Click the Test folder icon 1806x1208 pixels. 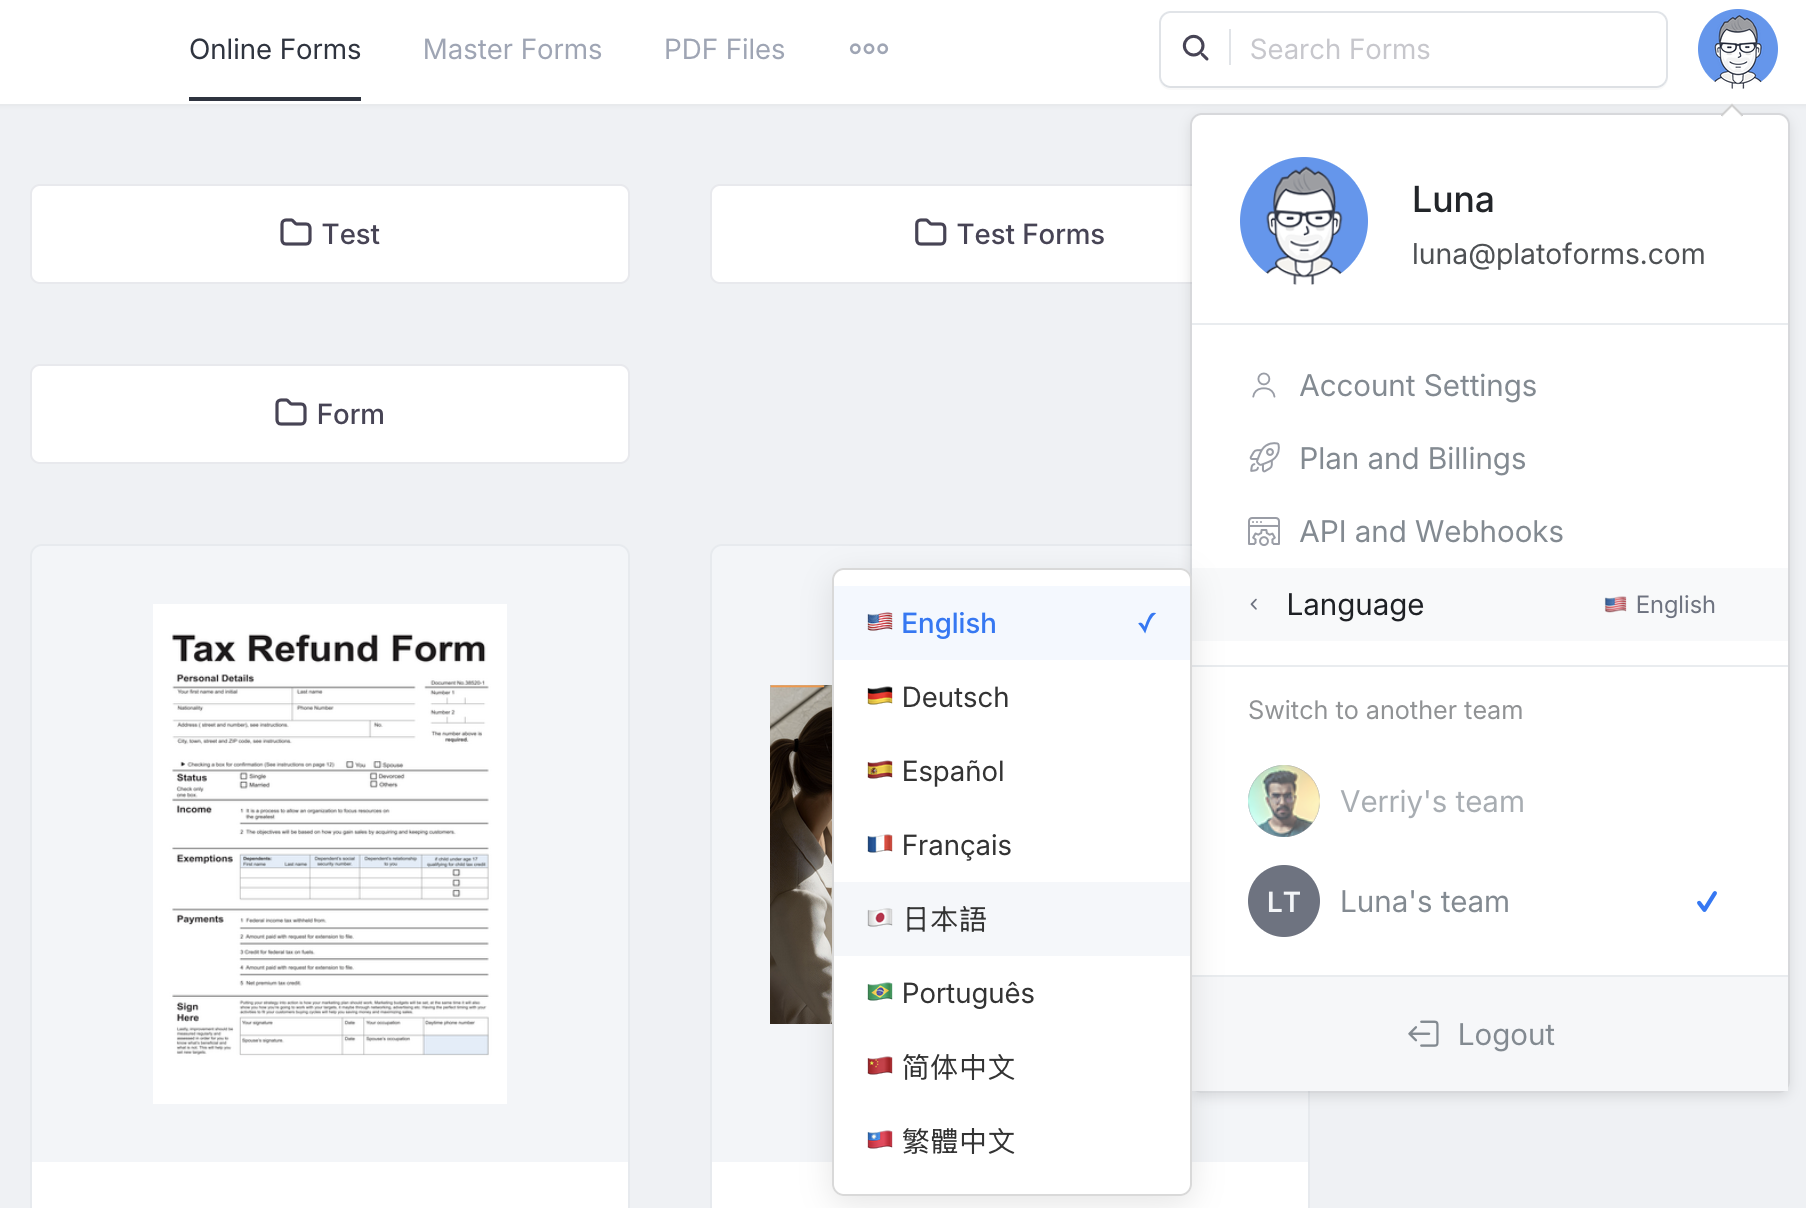click(x=295, y=233)
